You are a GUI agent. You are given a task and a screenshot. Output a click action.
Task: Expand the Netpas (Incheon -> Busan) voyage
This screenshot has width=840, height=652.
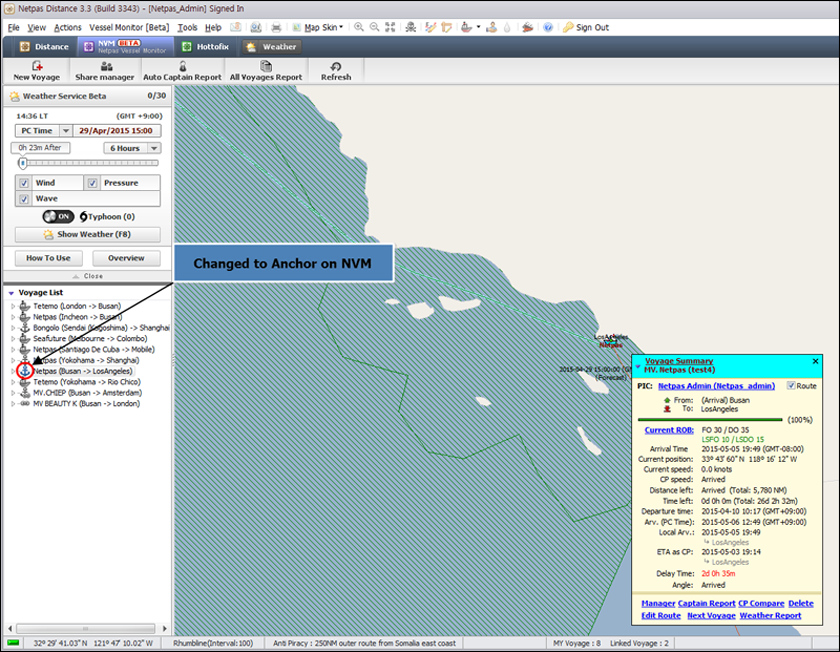coord(13,317)
